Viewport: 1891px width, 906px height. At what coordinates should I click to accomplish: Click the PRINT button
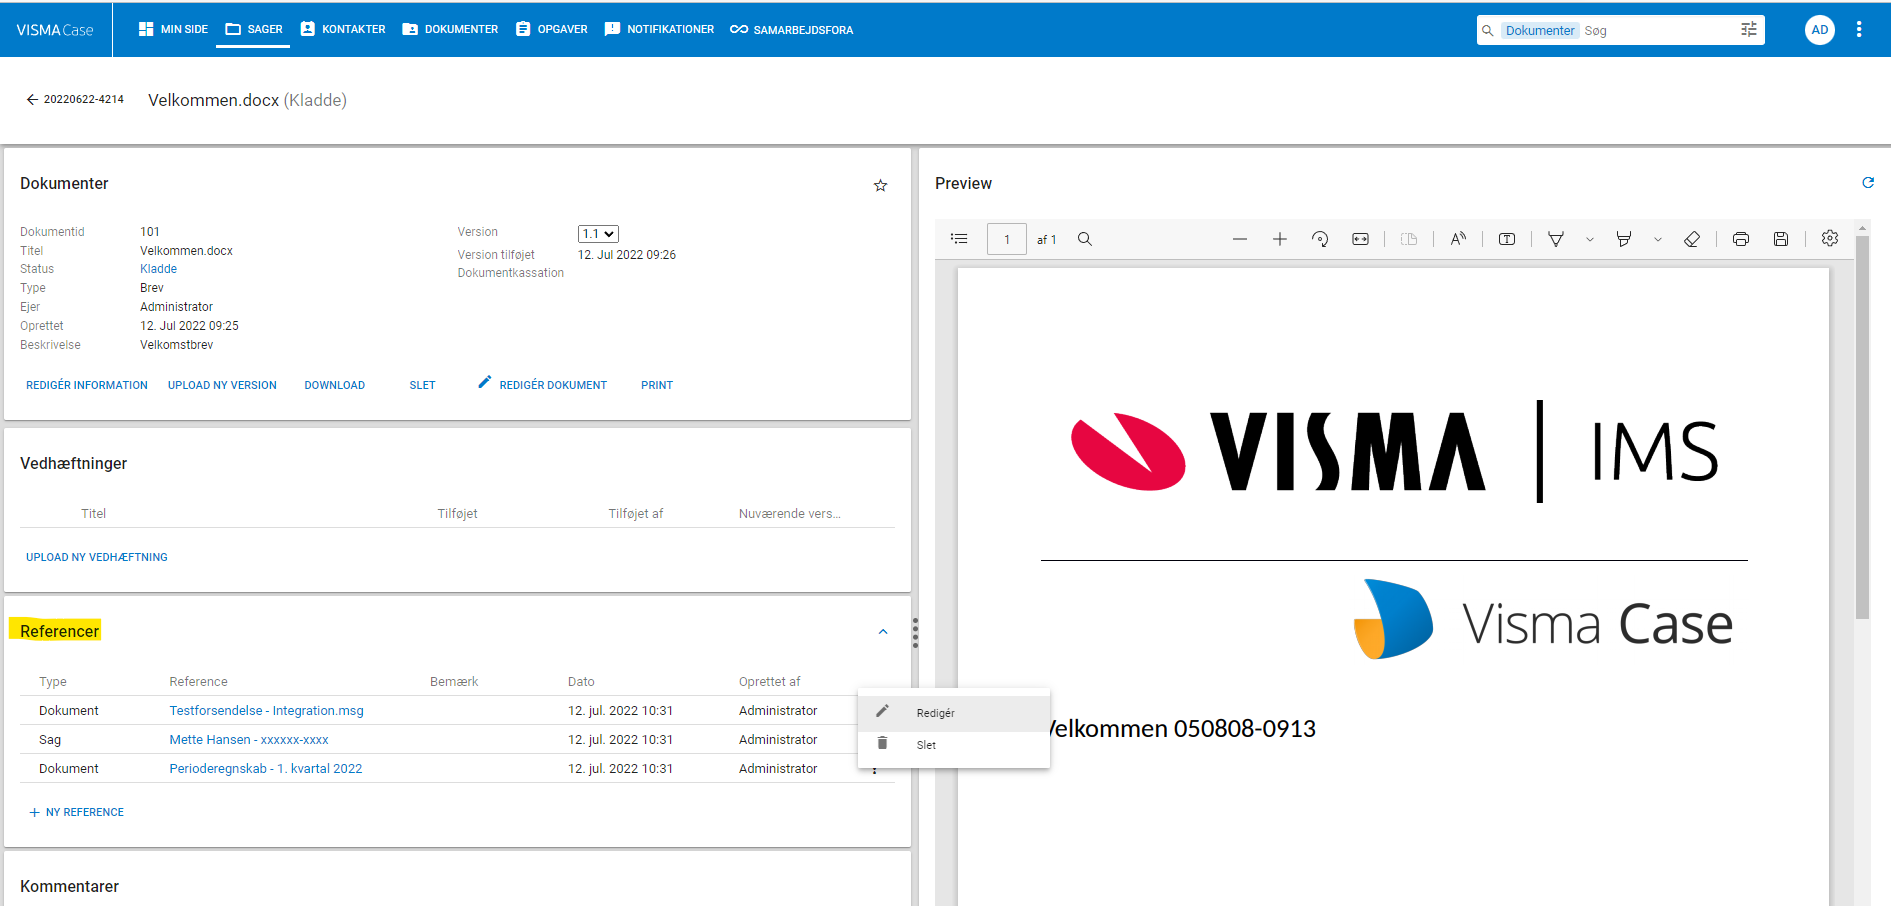point(657,385)
